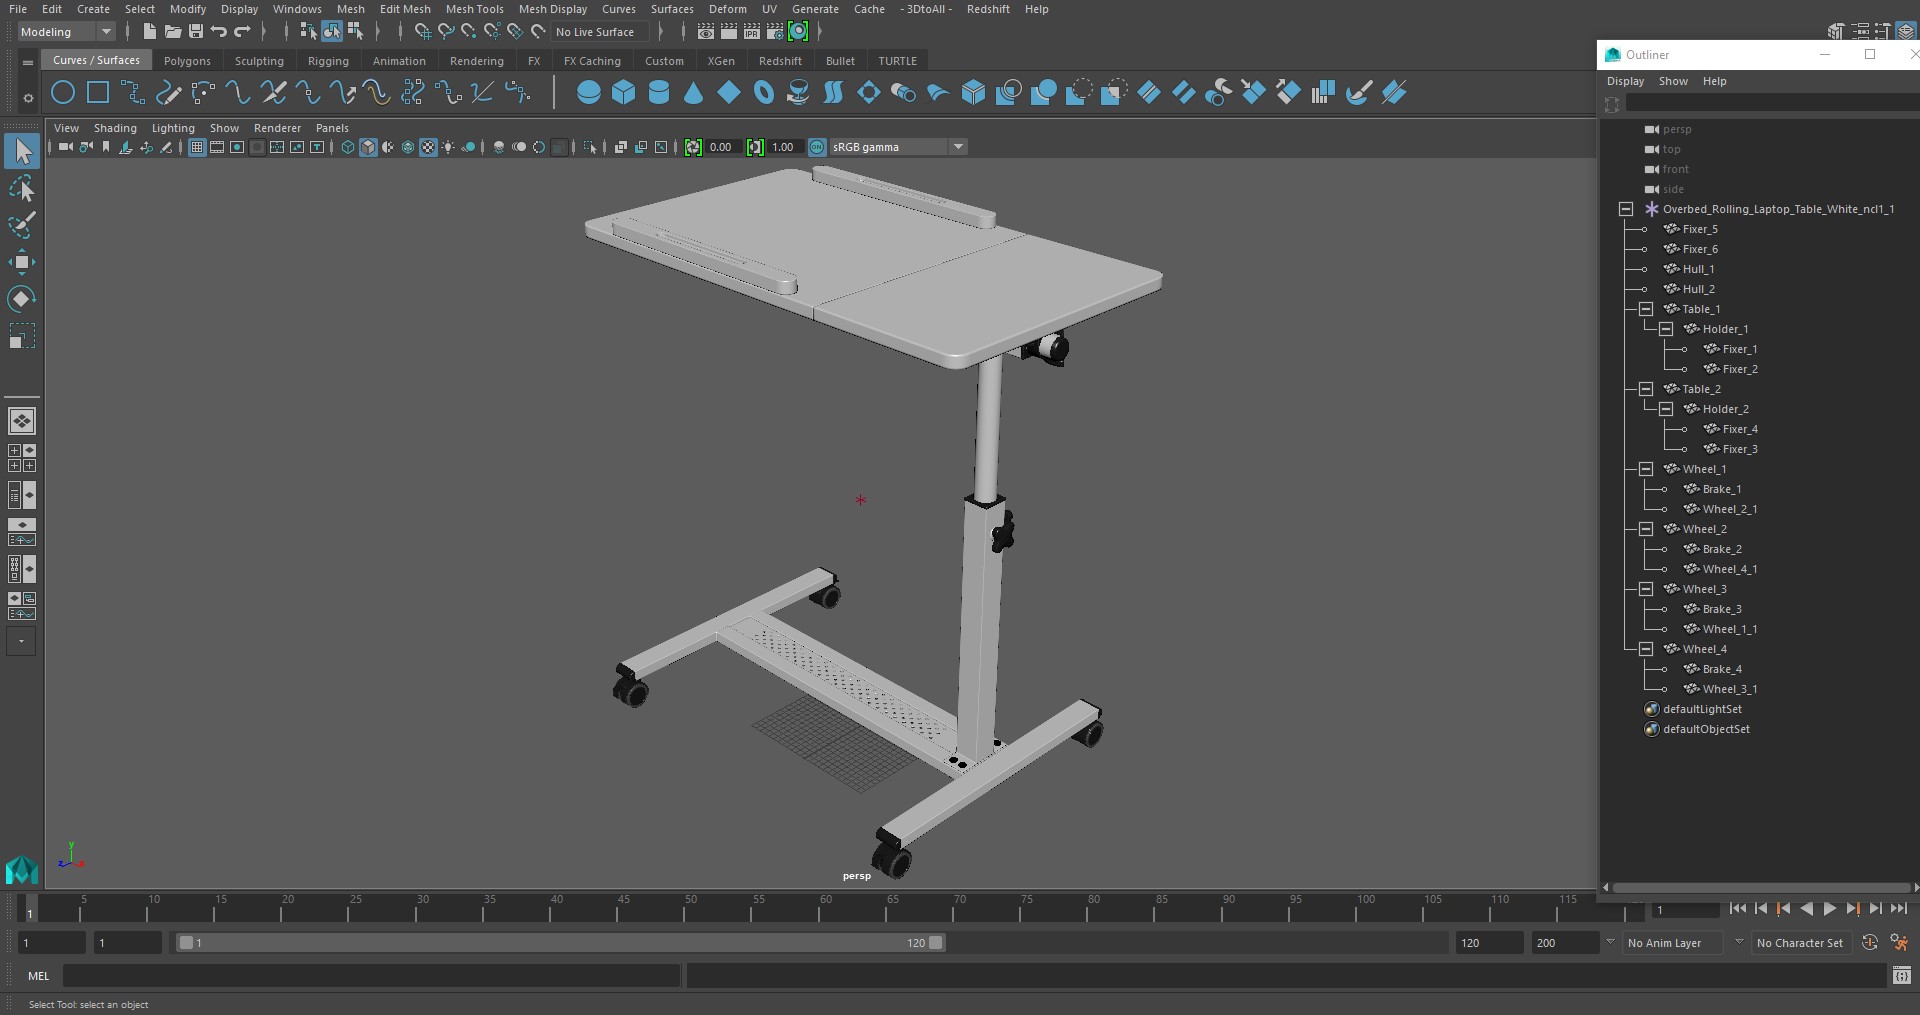Create a NURBS cylinder from shelf
1920x1015 pixels.
[x=659, y=93]
